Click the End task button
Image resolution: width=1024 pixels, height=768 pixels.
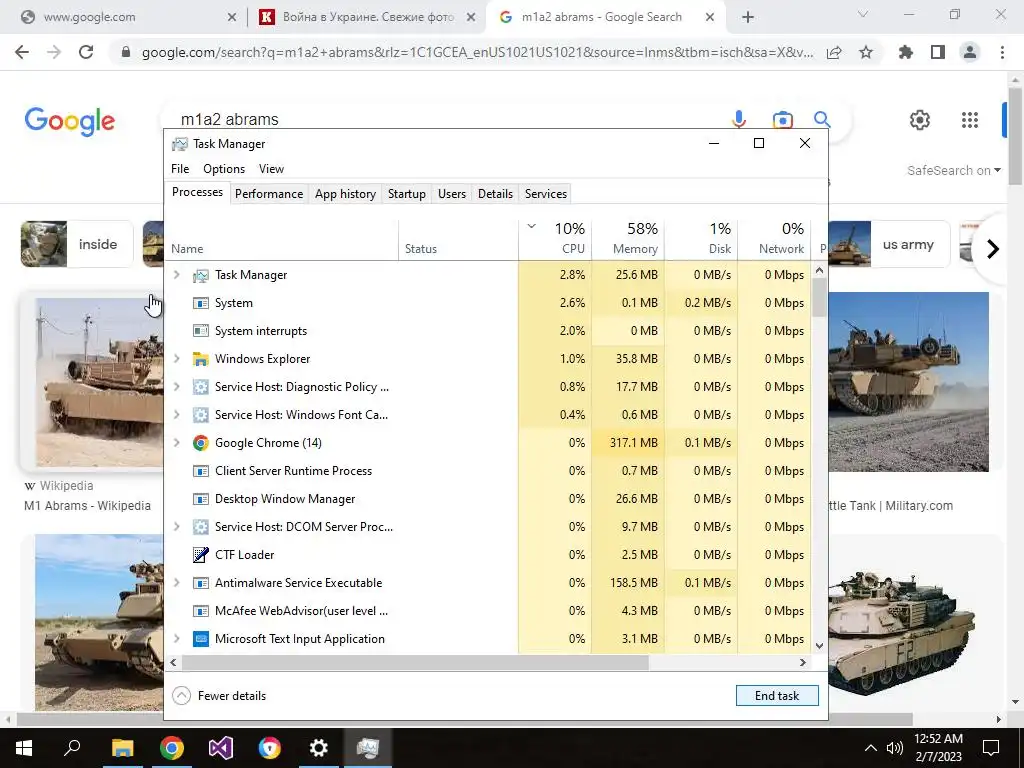point(777,696)
